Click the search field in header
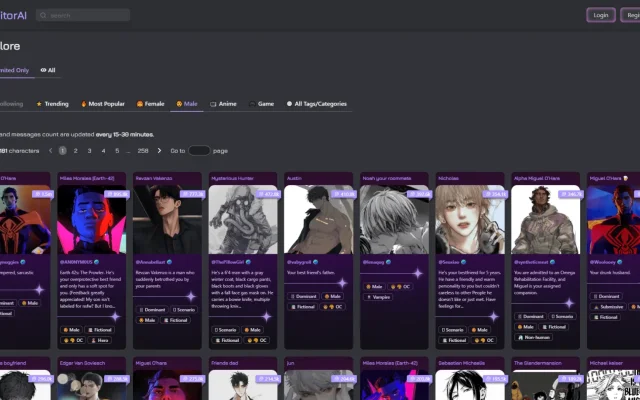 point(83,15)
